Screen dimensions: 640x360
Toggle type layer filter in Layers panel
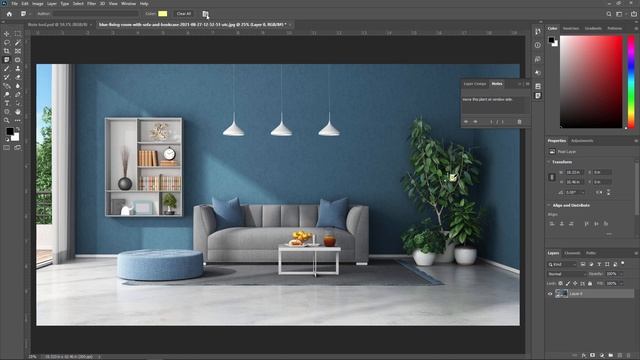pos(599,264)
